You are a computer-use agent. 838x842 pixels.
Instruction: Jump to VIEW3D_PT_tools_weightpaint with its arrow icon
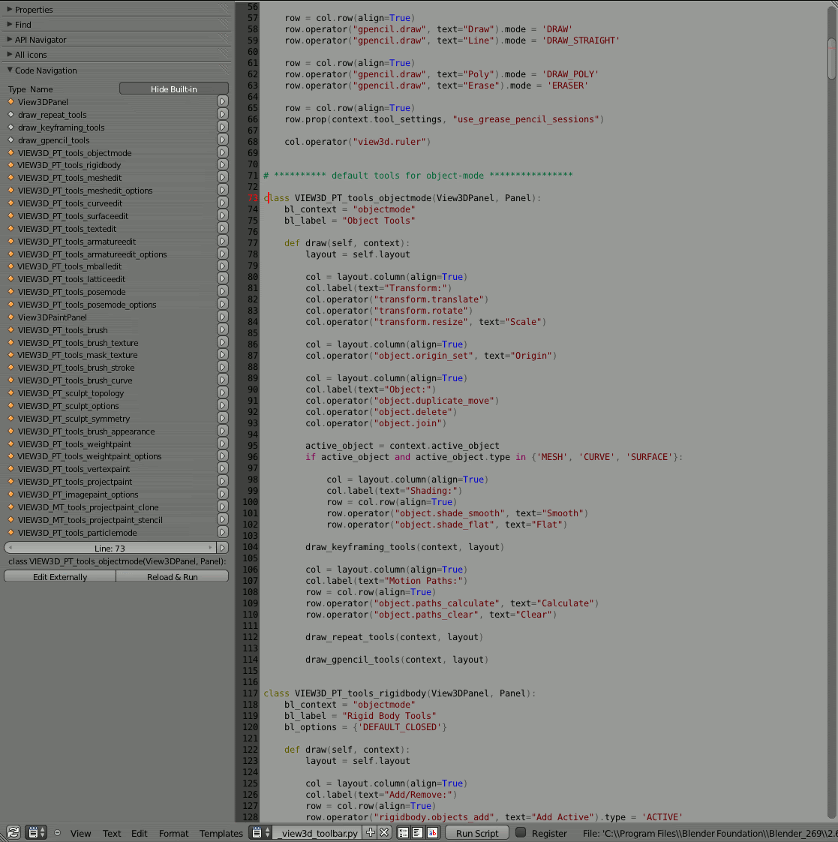[223, 444]
